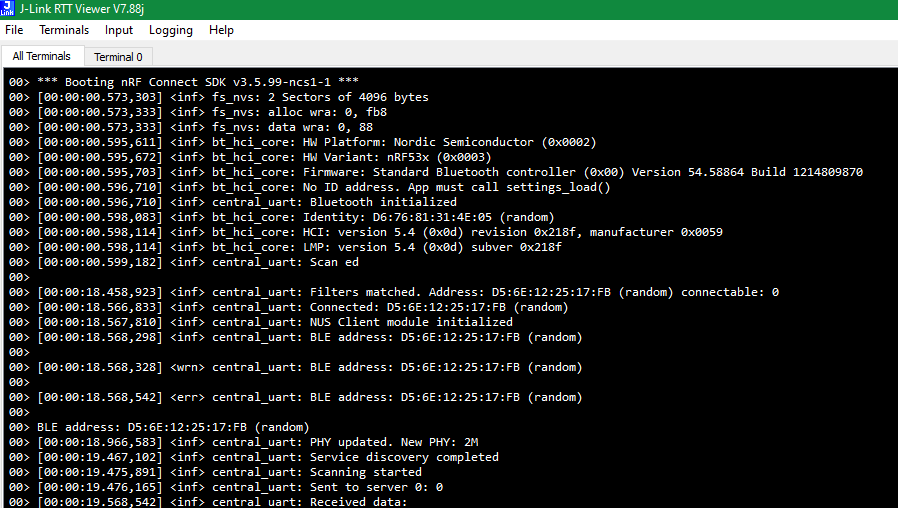Click the 'Connected: D5:6E:12:25:17:FB (random)' line
The image size is (898, 508).
pyautogui.click(x=289, y=307)
